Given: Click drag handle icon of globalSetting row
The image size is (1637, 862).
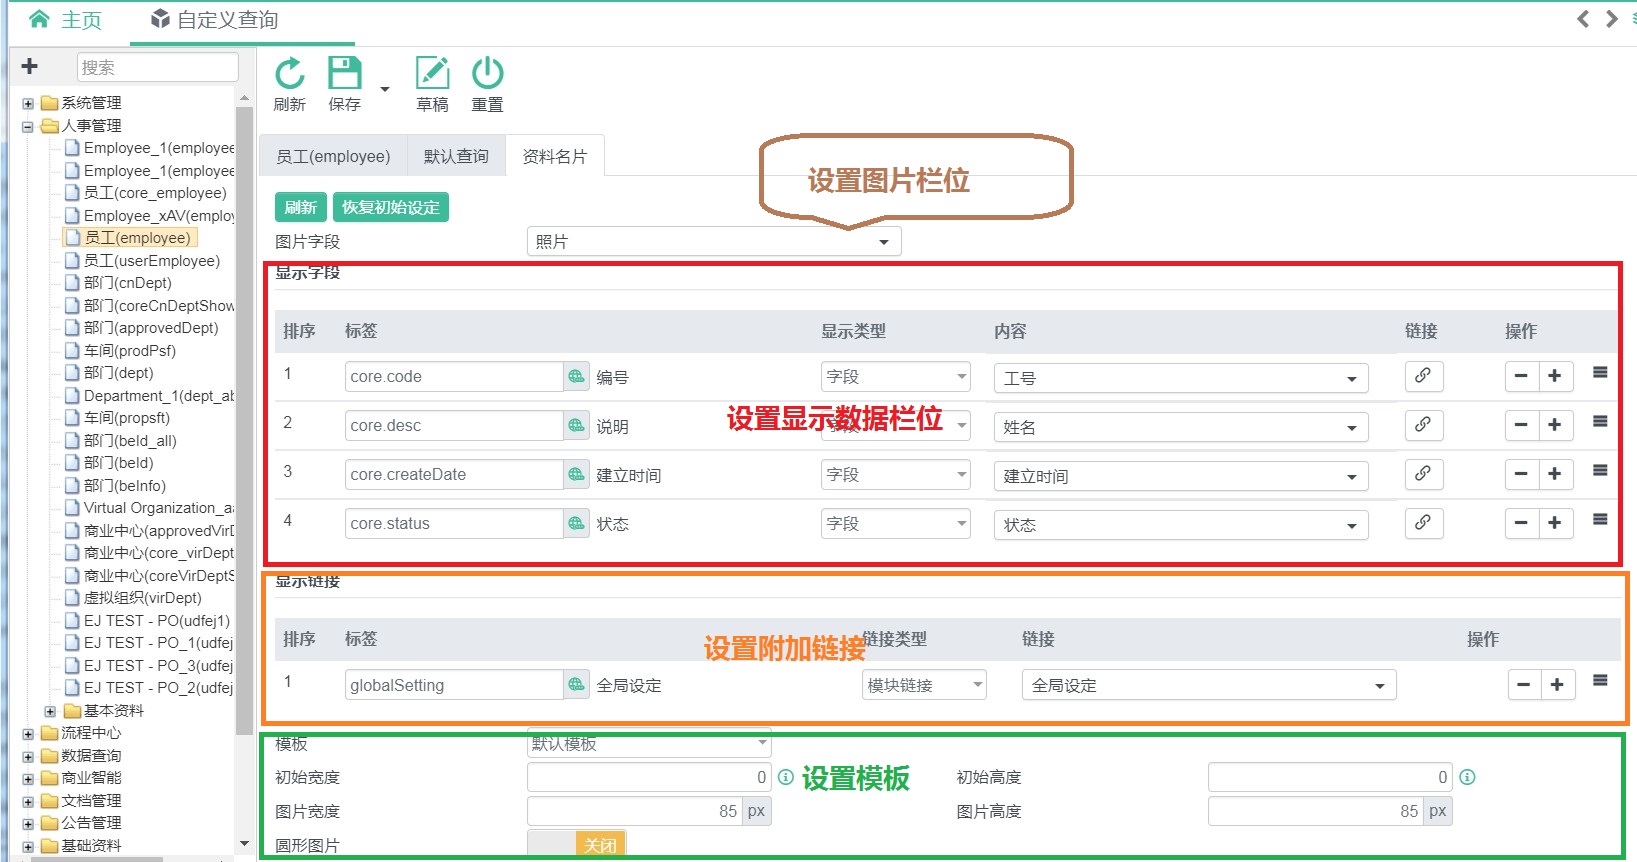Looking at the screenshot, I should 1600,681.
